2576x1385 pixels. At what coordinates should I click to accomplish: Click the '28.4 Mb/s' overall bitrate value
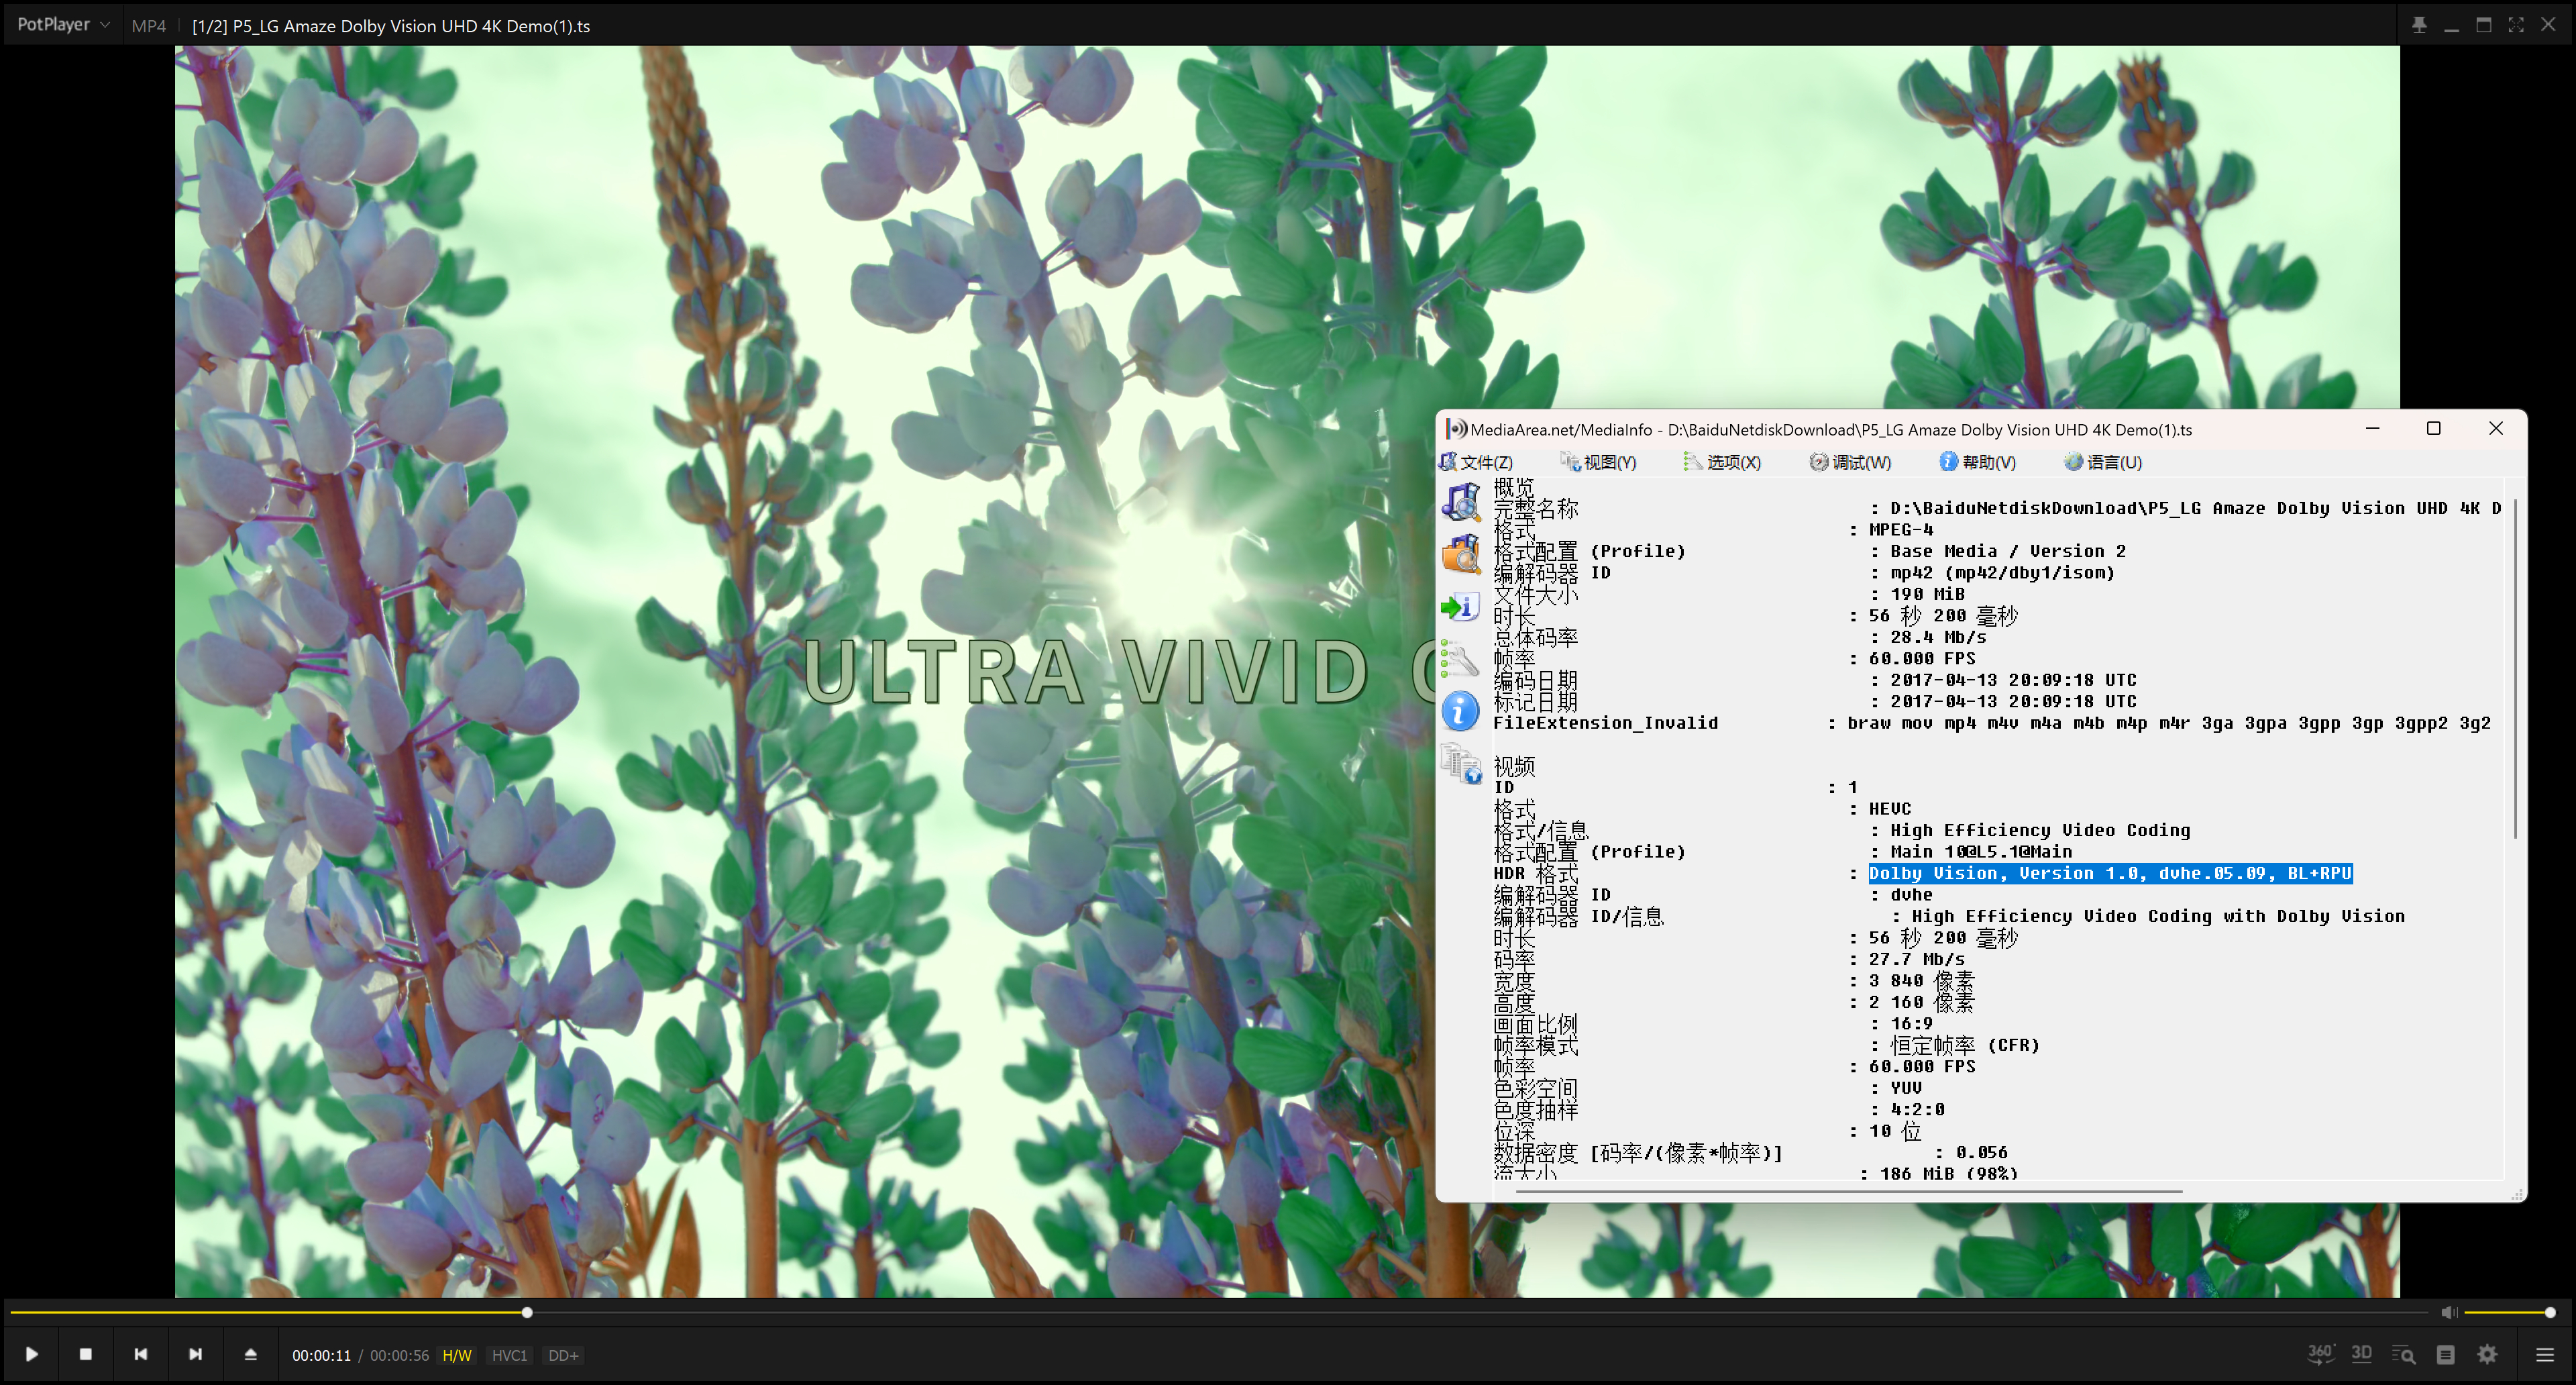point(1938,636)
